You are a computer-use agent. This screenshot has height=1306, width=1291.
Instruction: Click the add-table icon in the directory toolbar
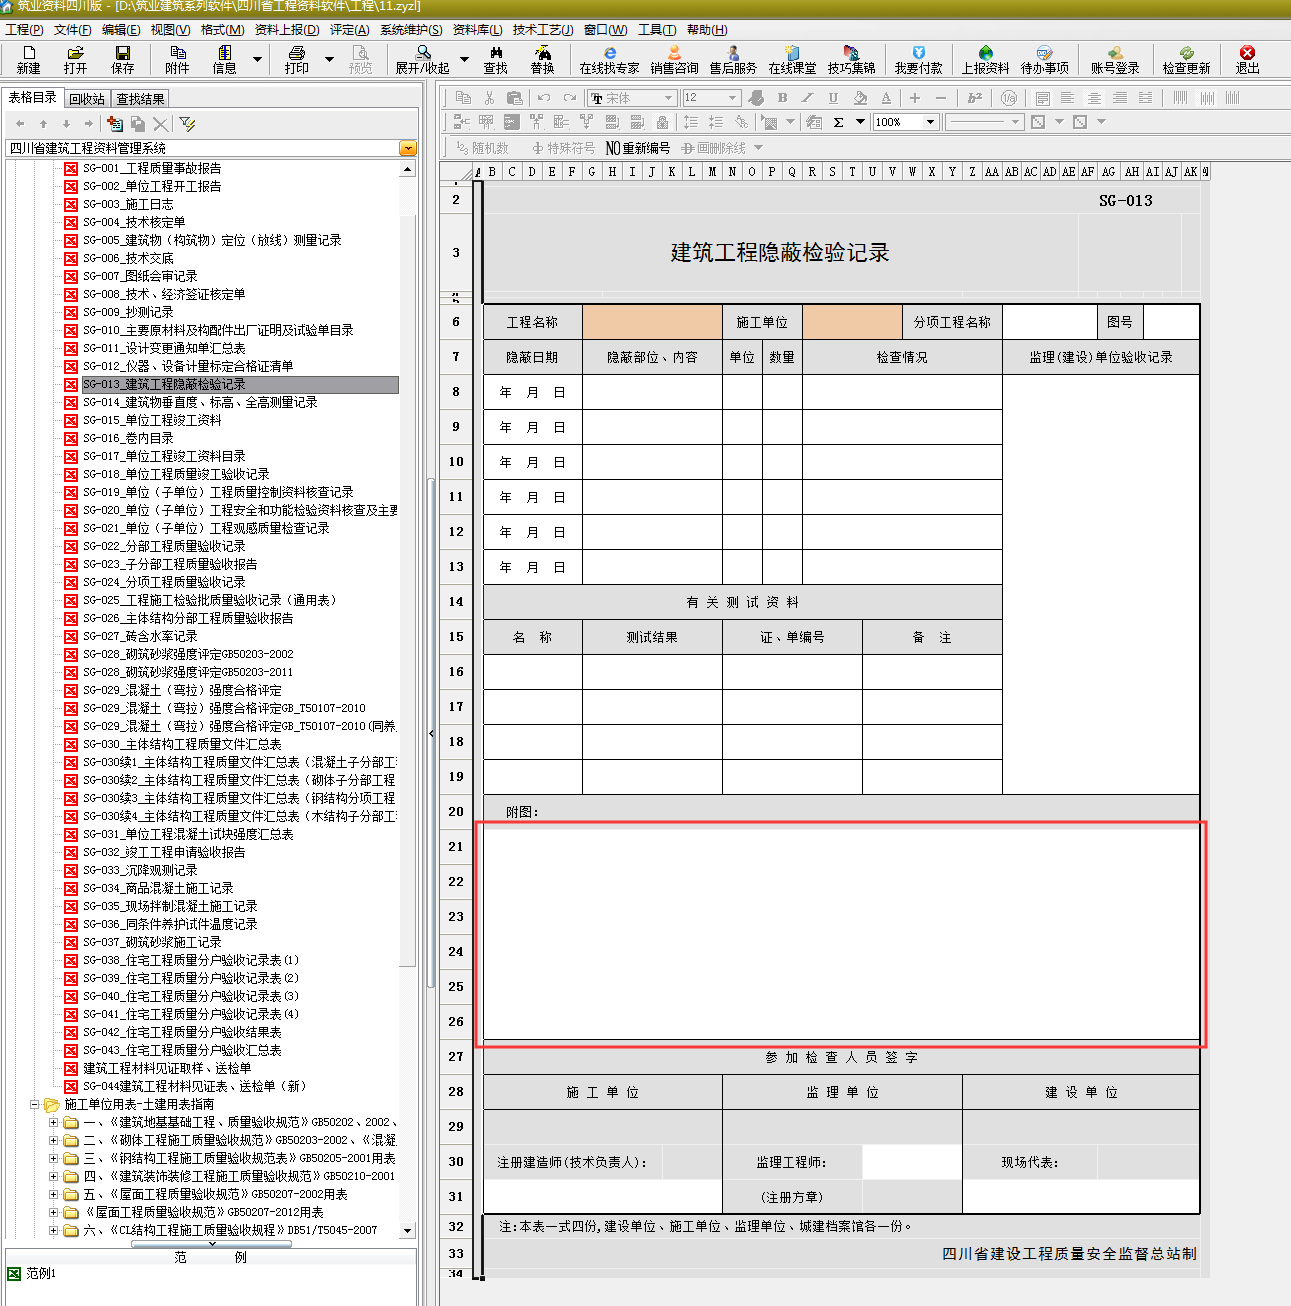[x=115, y=124]
